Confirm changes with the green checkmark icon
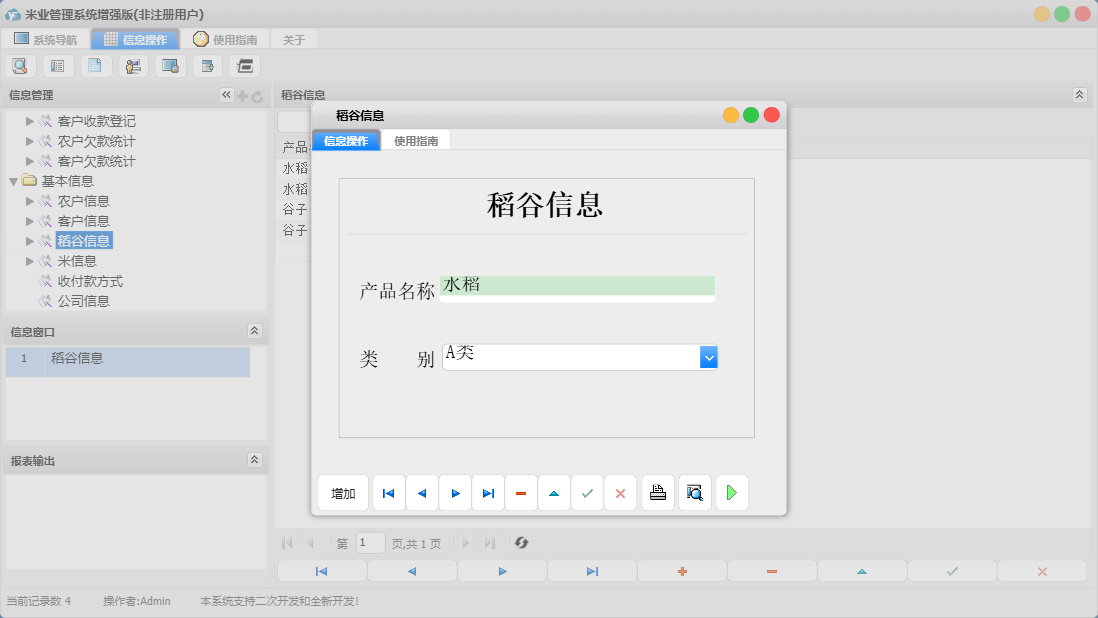This screenshot has height=618, width=1098. [x=587, y=492]
